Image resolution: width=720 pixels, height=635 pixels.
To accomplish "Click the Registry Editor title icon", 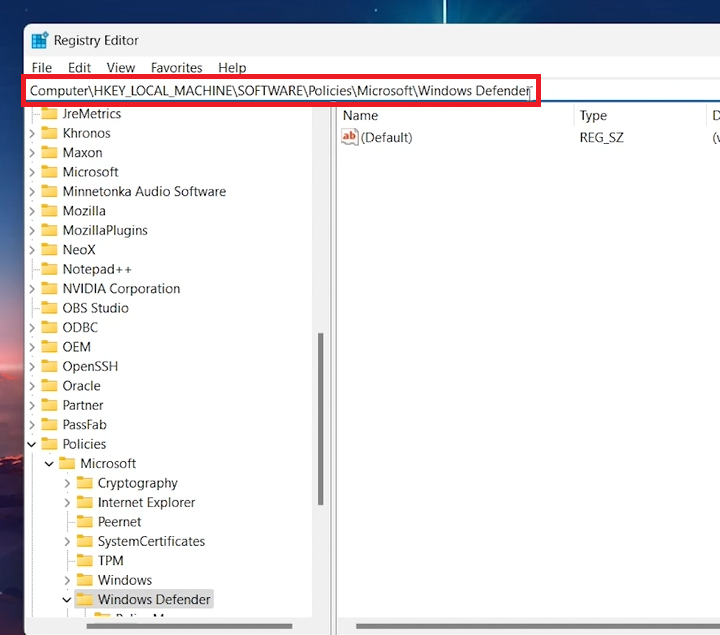I will point(39,40).
